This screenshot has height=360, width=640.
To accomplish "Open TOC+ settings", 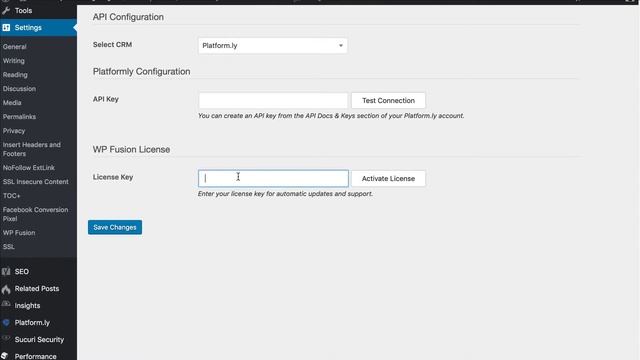I will coord(11,196).
